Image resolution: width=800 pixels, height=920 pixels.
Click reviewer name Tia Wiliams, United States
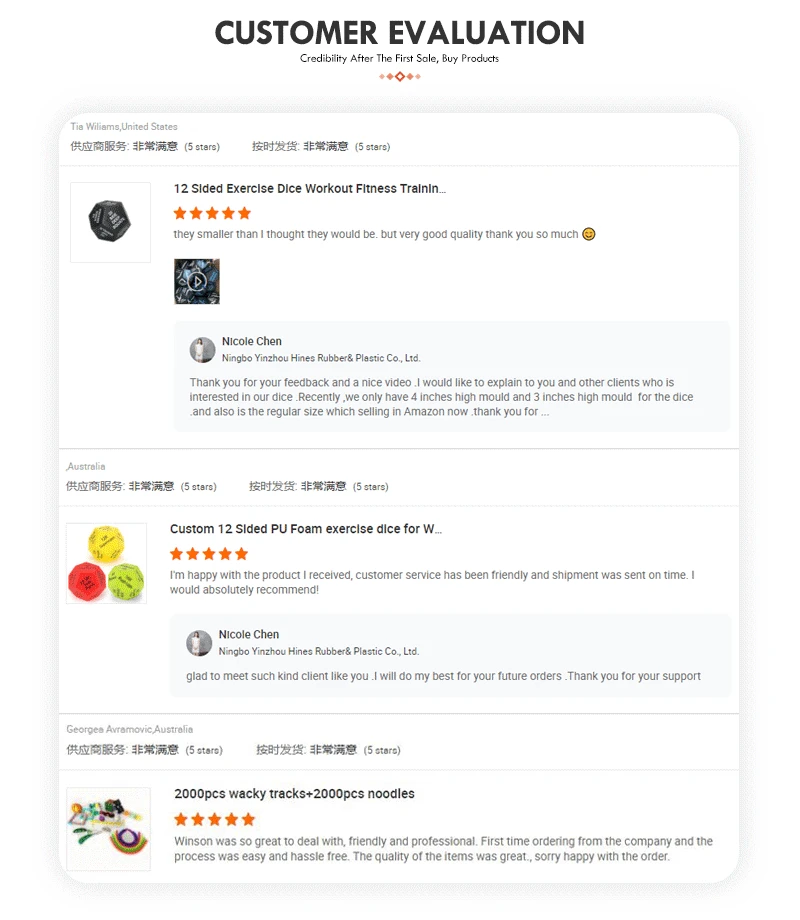[124, 127]
